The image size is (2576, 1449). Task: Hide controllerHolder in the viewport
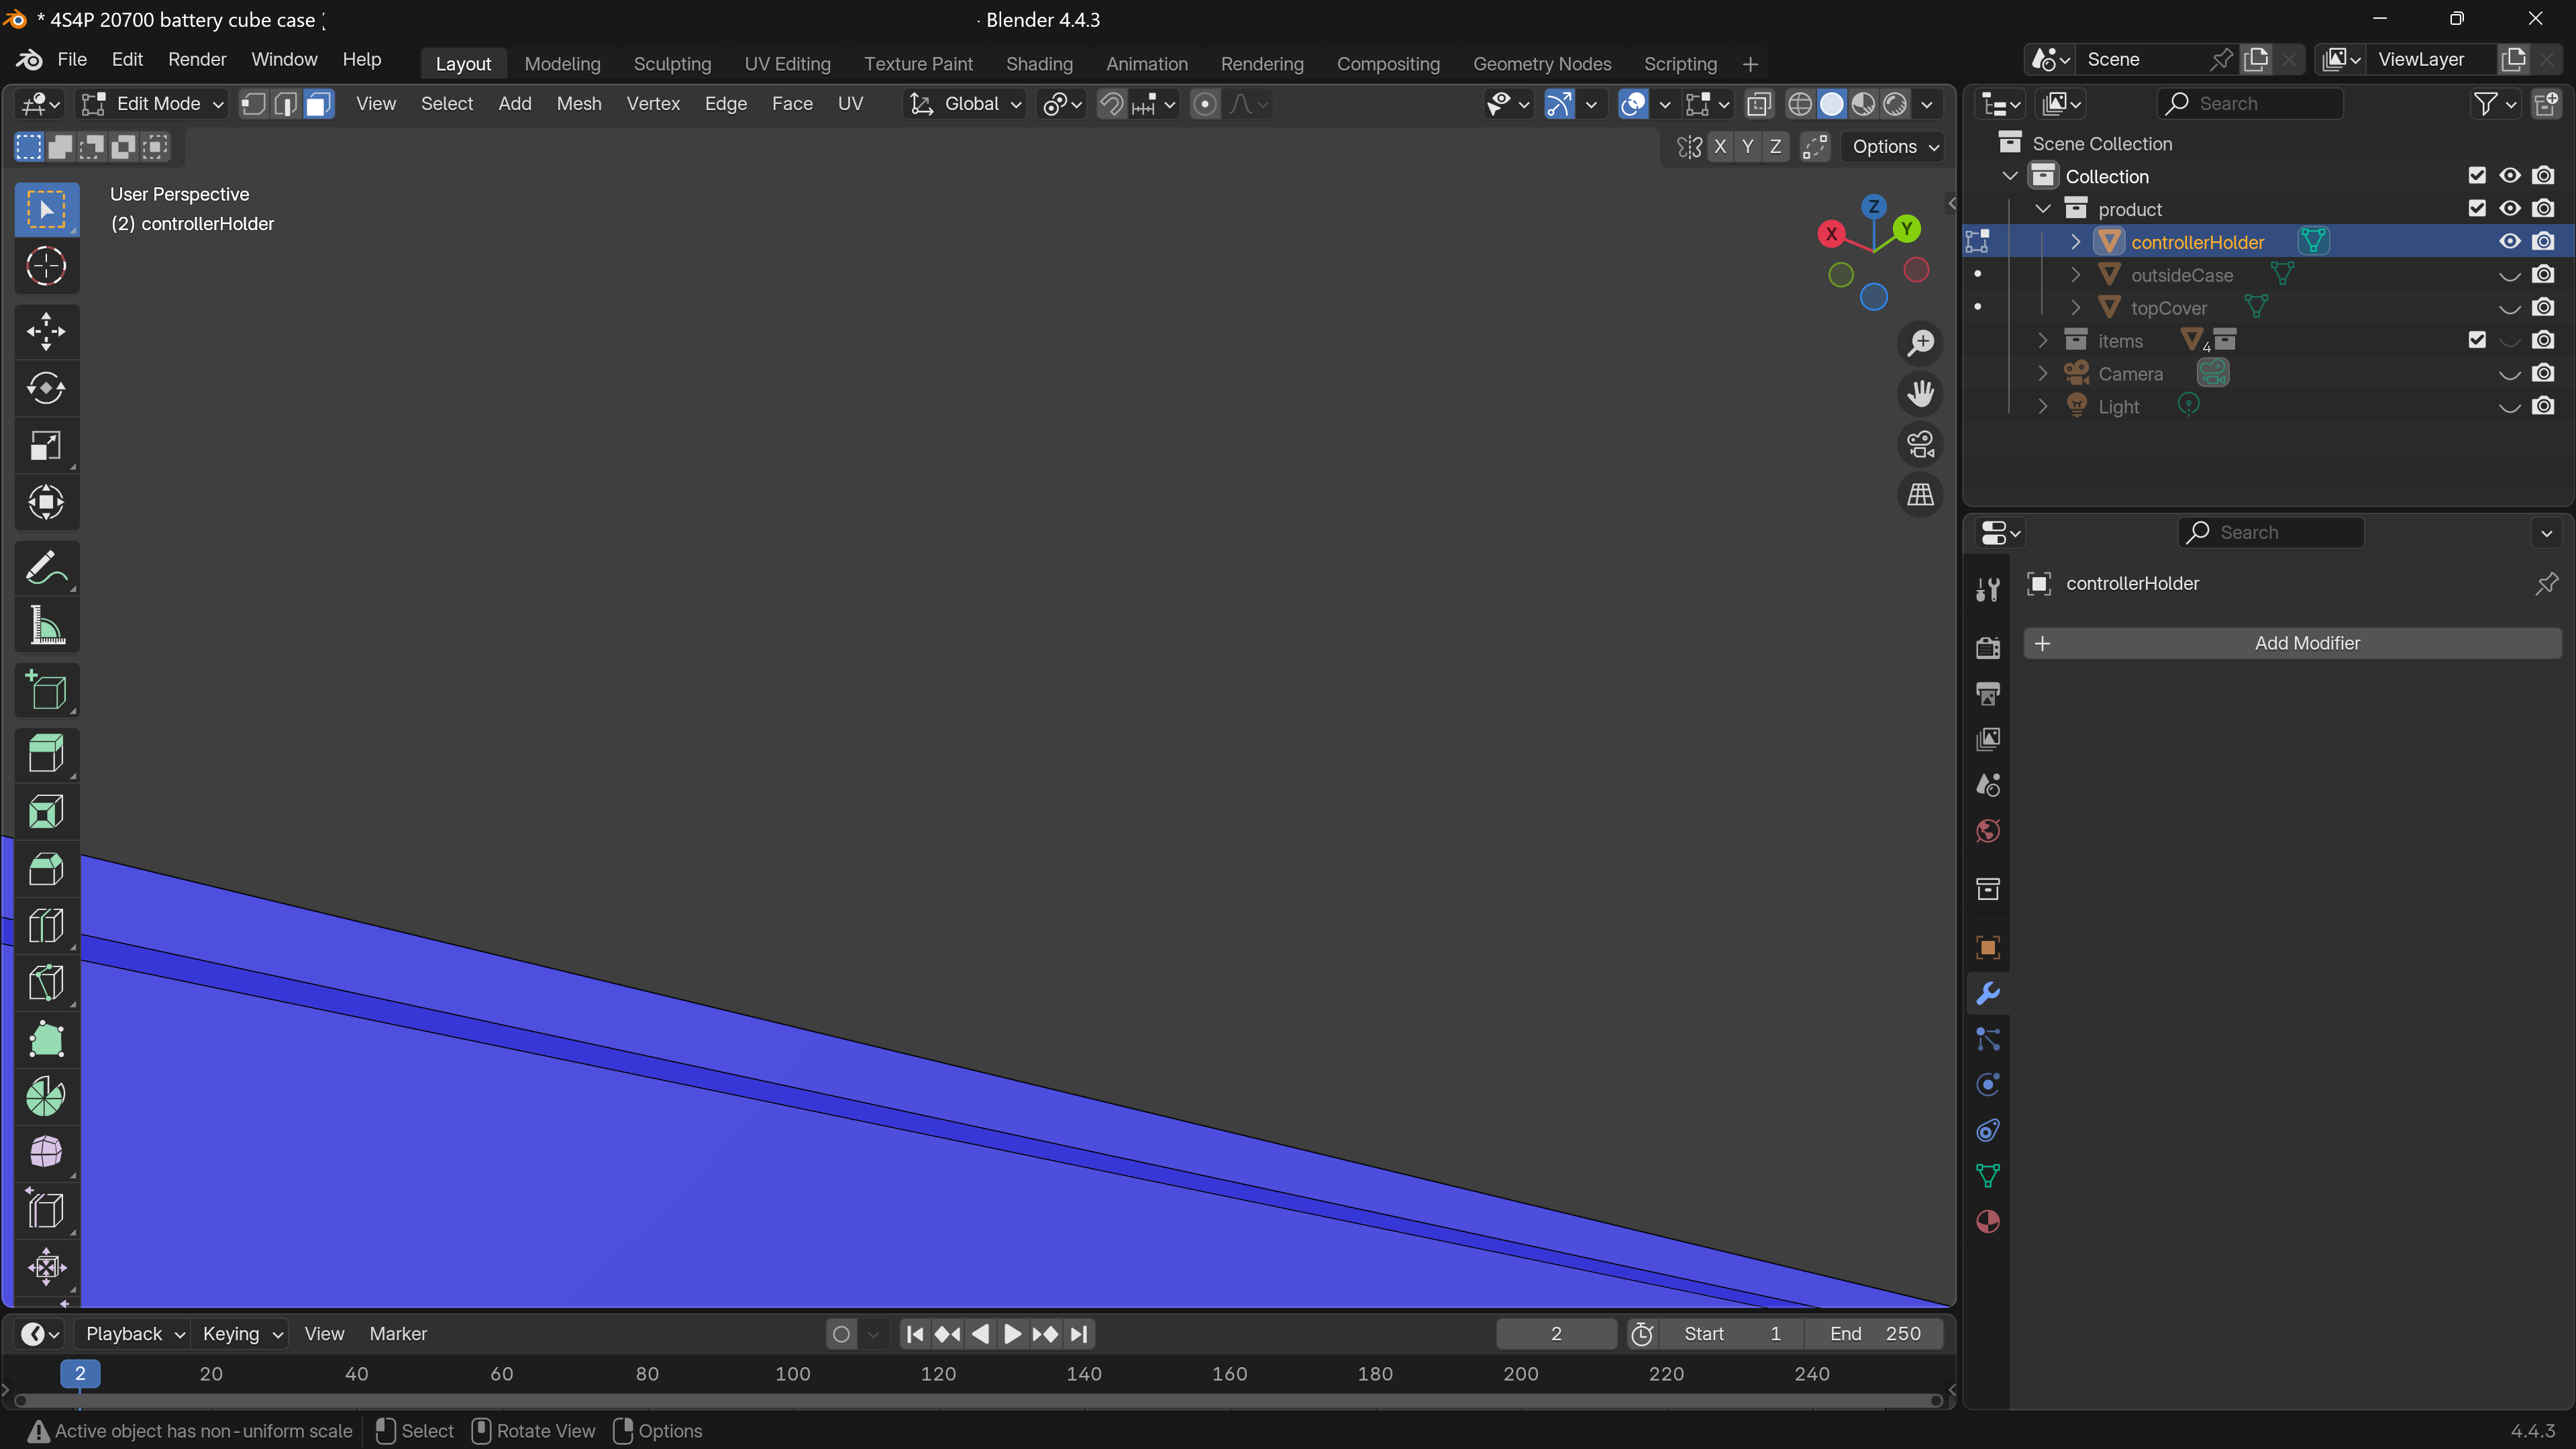pos(2509,242)
